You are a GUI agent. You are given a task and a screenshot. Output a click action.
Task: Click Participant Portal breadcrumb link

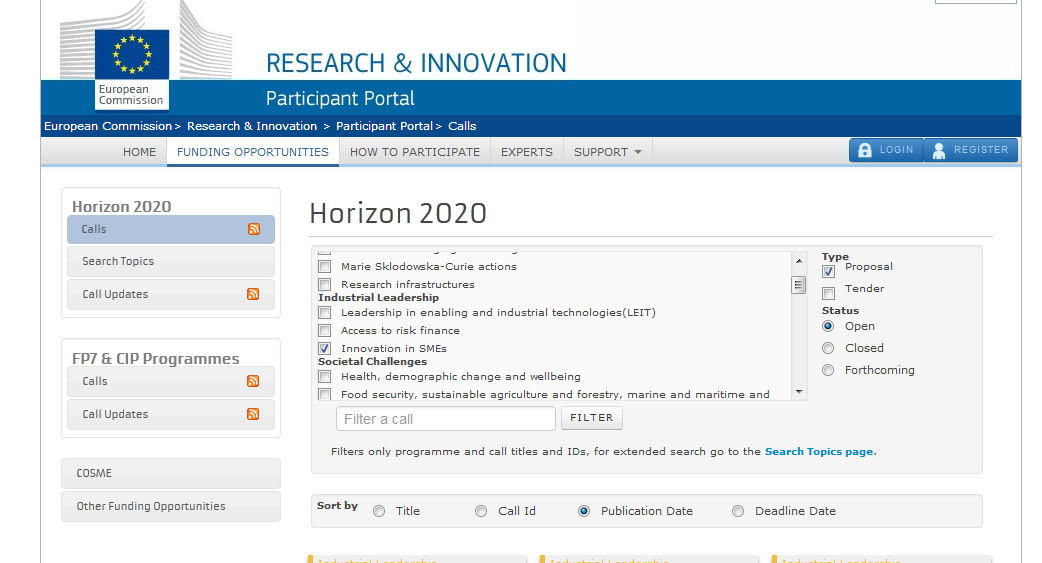[x=384, y=126]
